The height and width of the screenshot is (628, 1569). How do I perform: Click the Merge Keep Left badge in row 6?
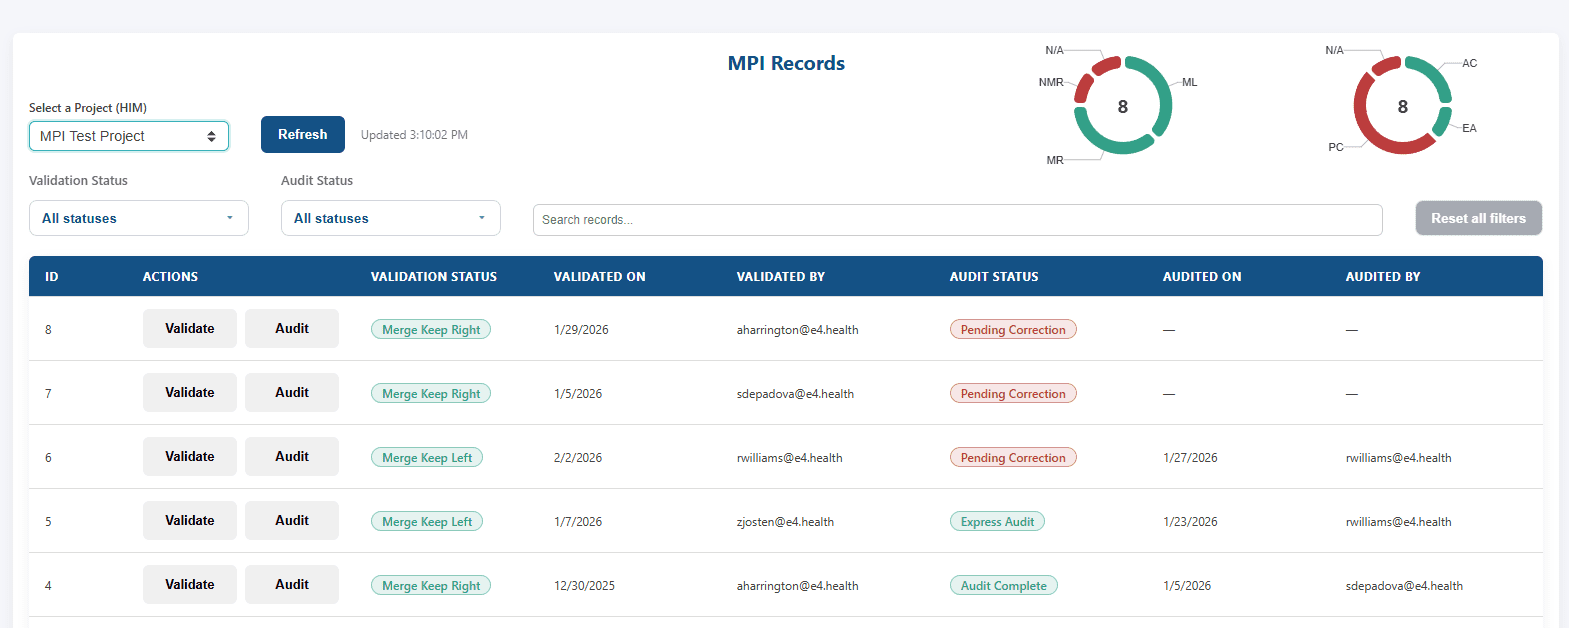pyautogui.click(x=427, y=458)
